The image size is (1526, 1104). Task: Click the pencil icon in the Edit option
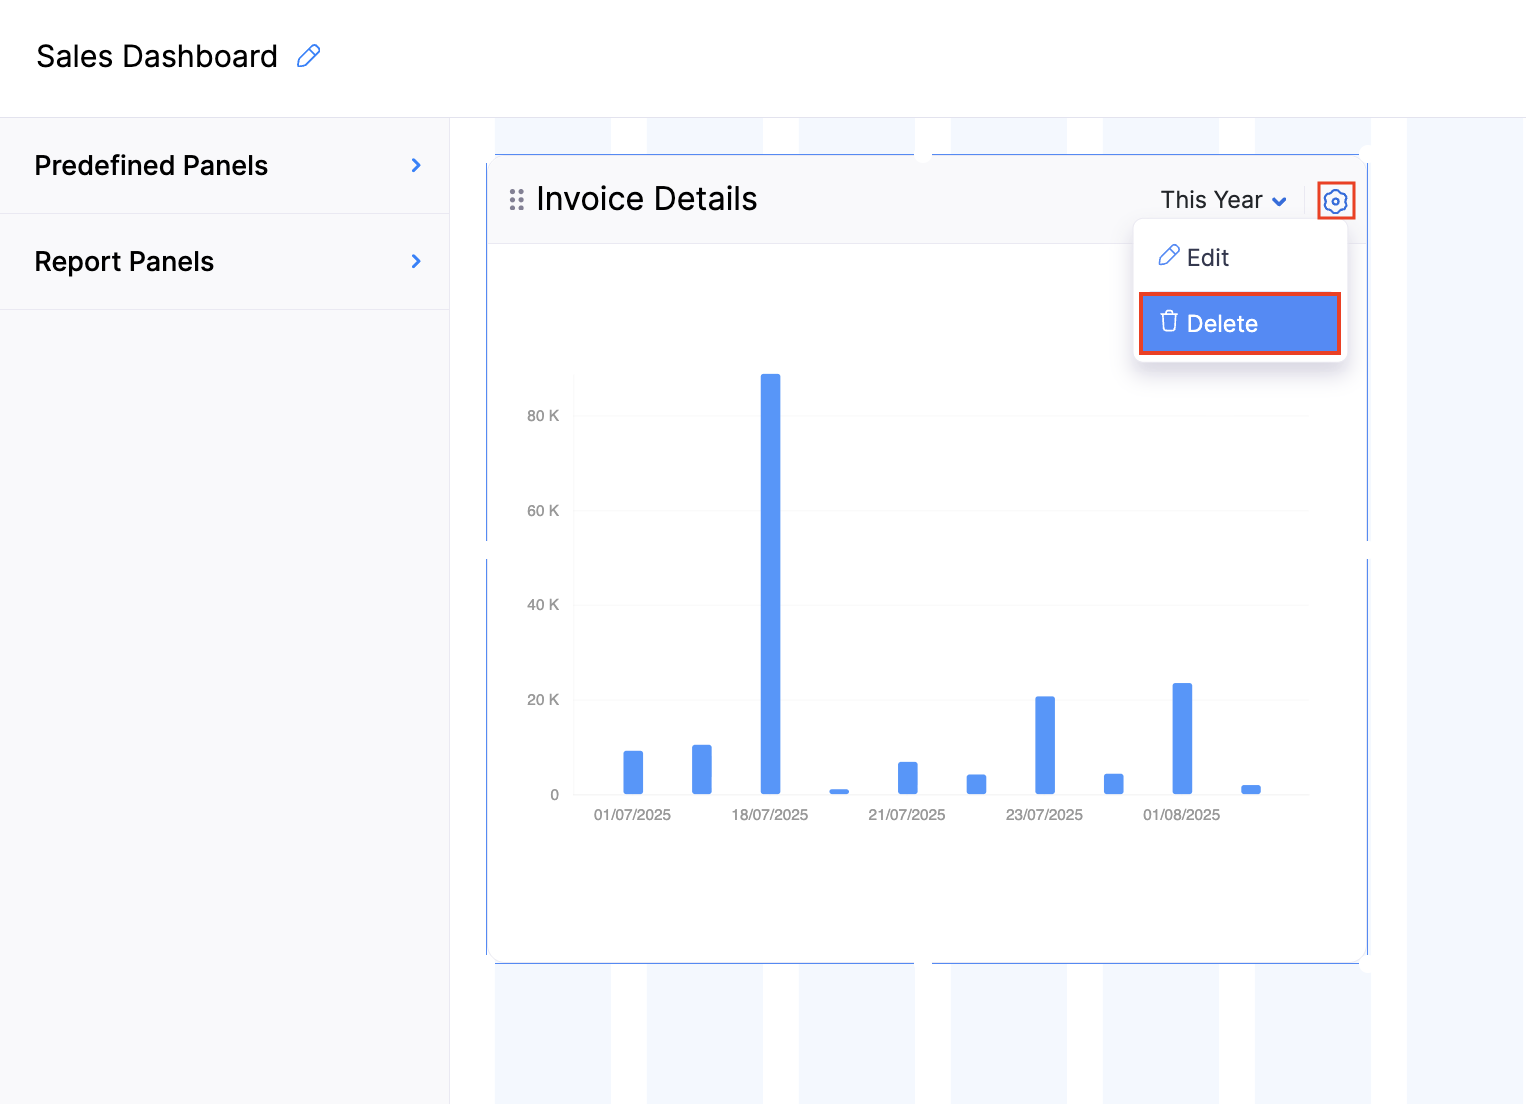[x=1168, y=256]
